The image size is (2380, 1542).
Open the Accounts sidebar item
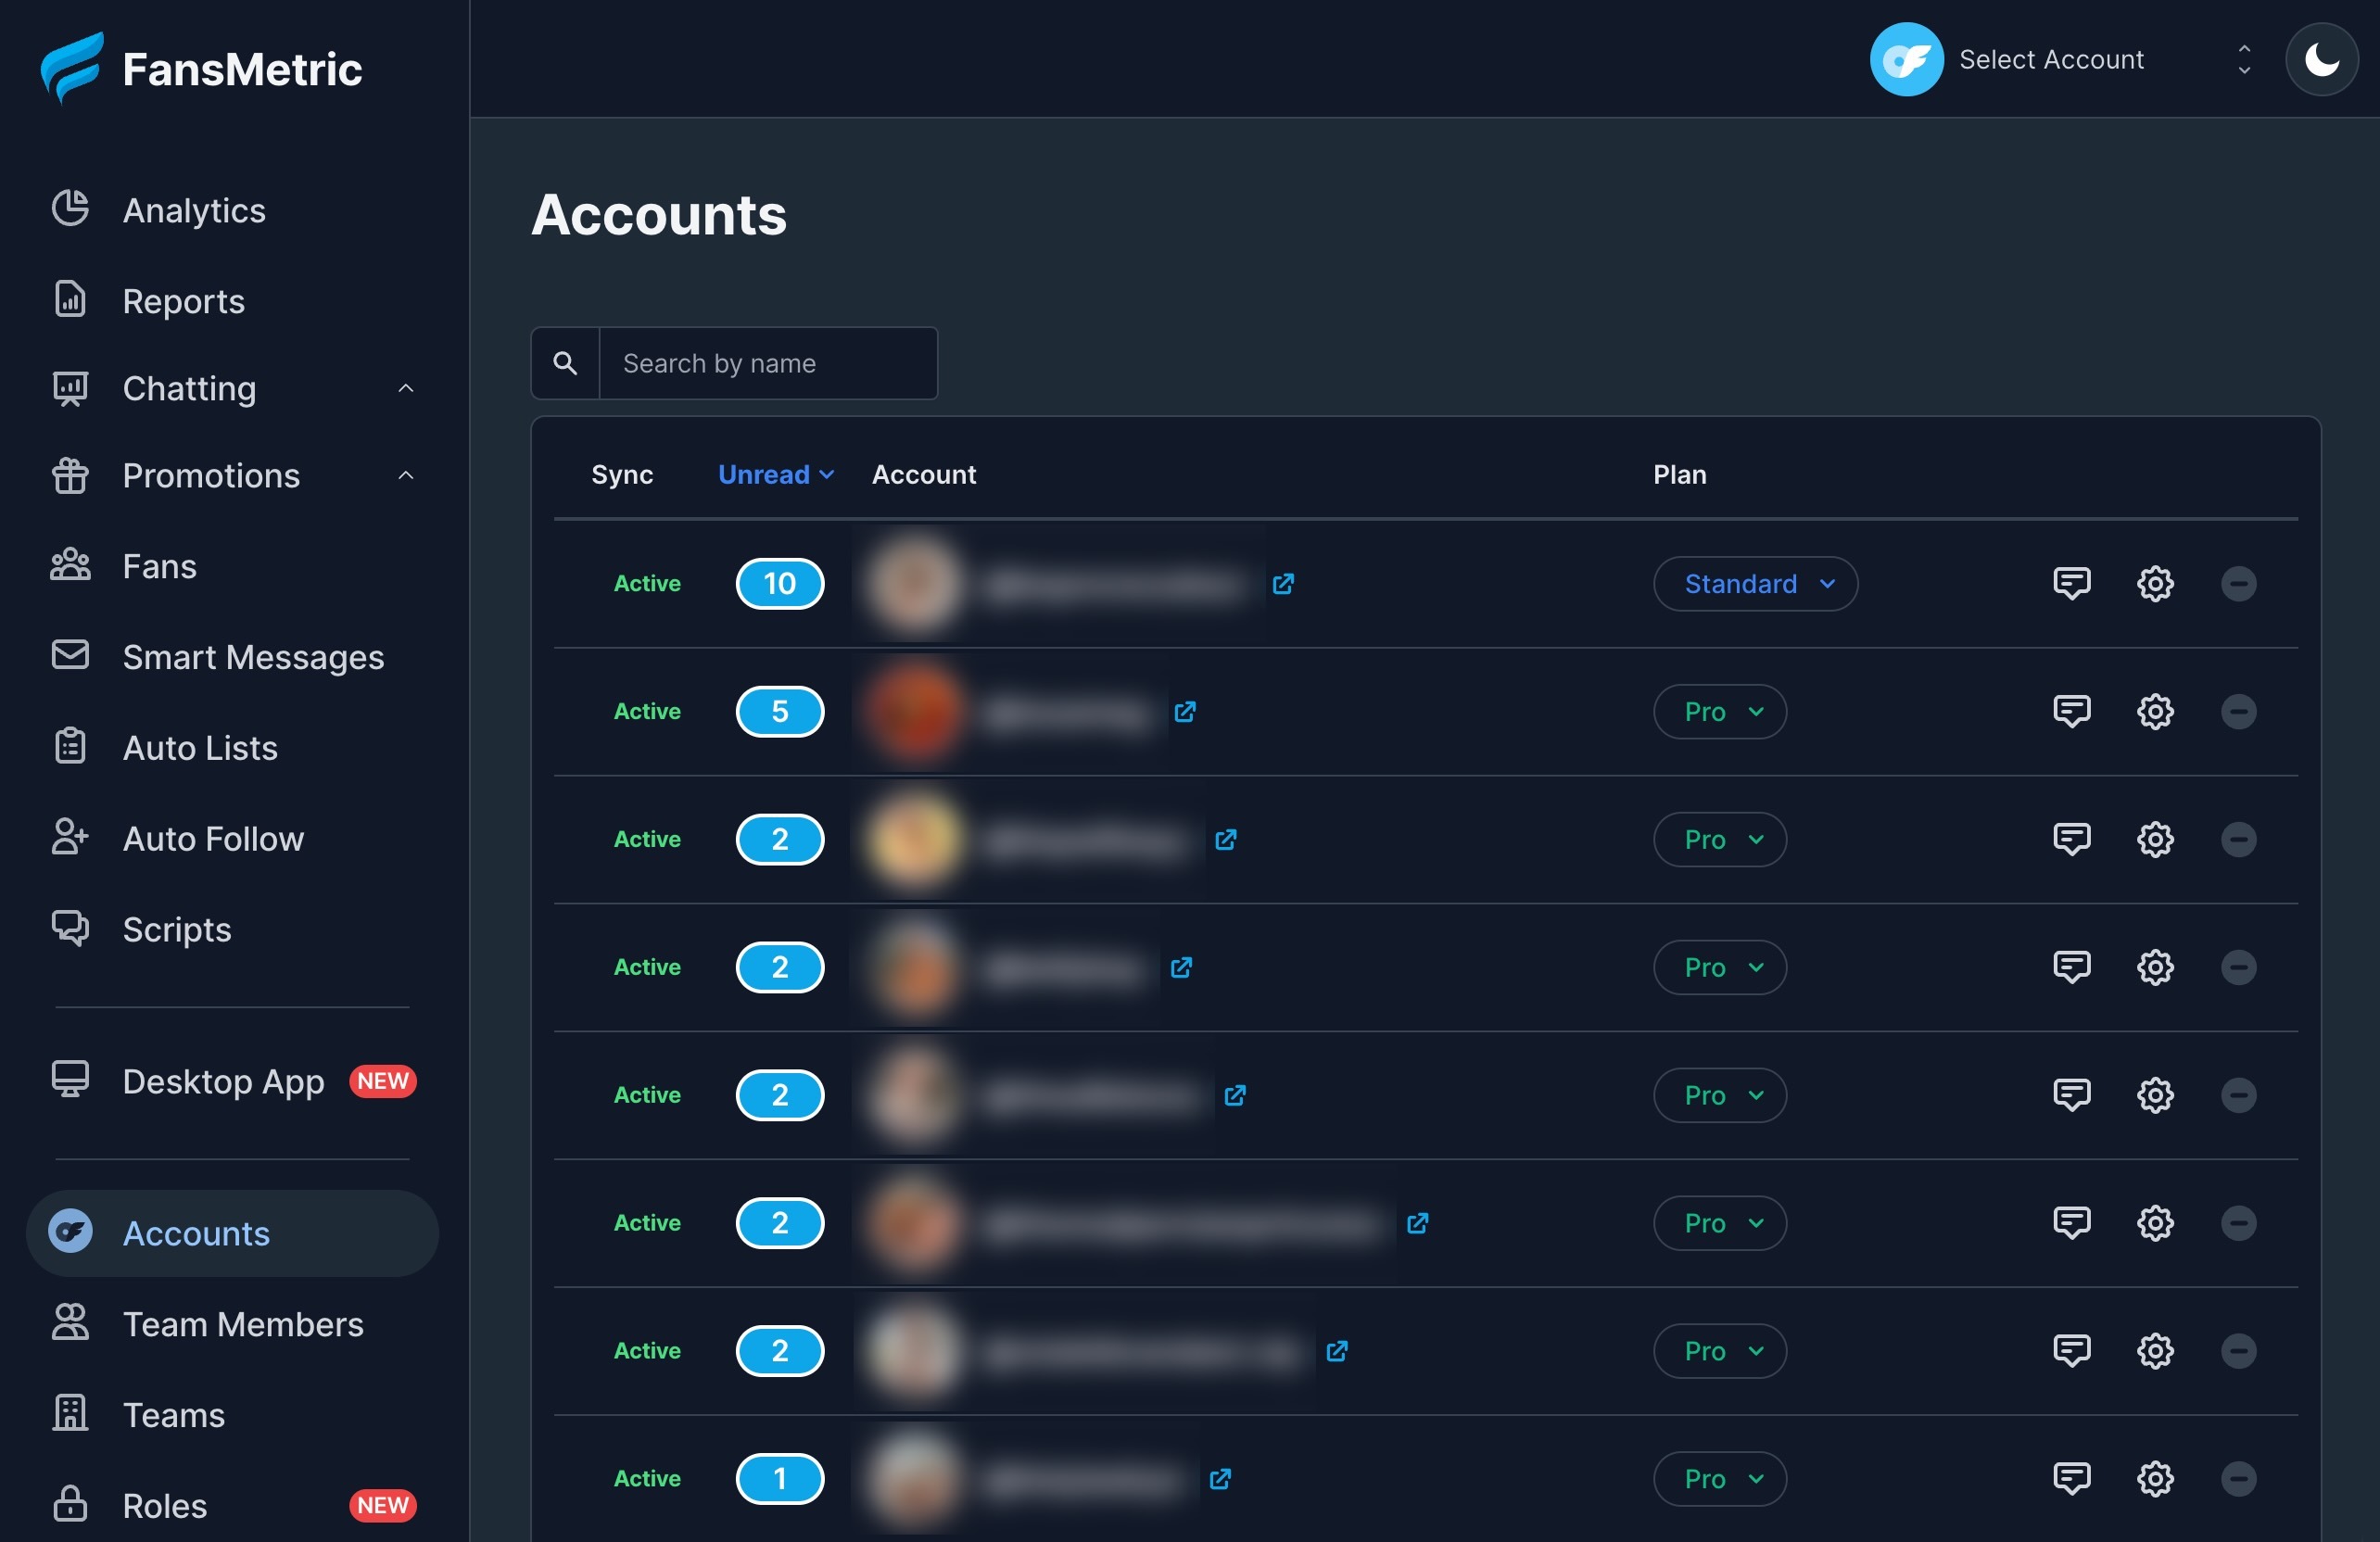coord(232,1233)
